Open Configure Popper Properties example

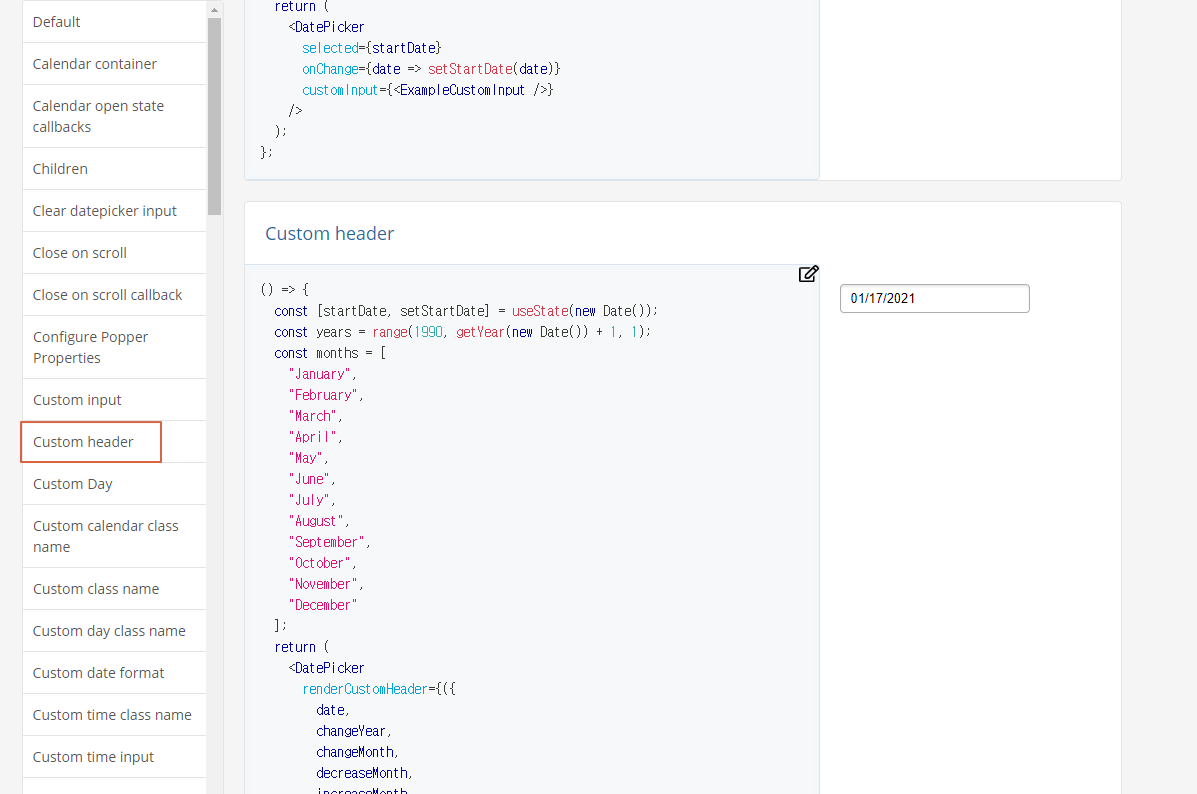(89, 347)
